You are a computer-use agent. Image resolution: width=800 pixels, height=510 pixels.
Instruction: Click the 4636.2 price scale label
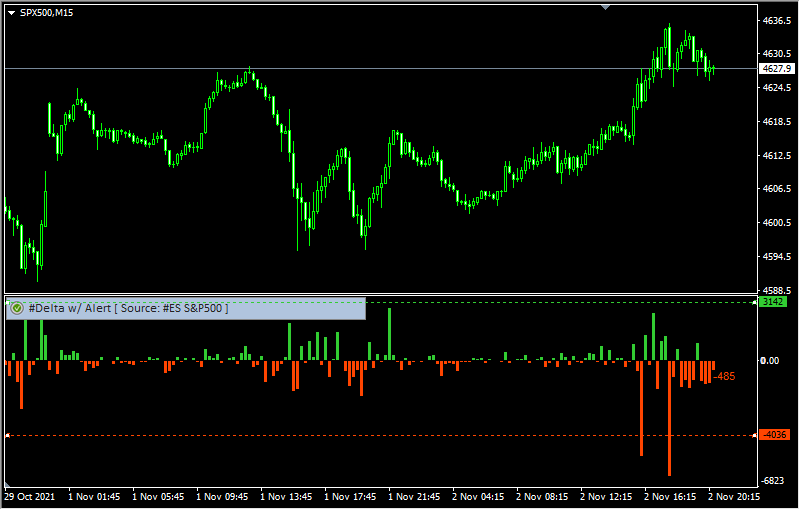pyautogui.click(x=777, y=20)
